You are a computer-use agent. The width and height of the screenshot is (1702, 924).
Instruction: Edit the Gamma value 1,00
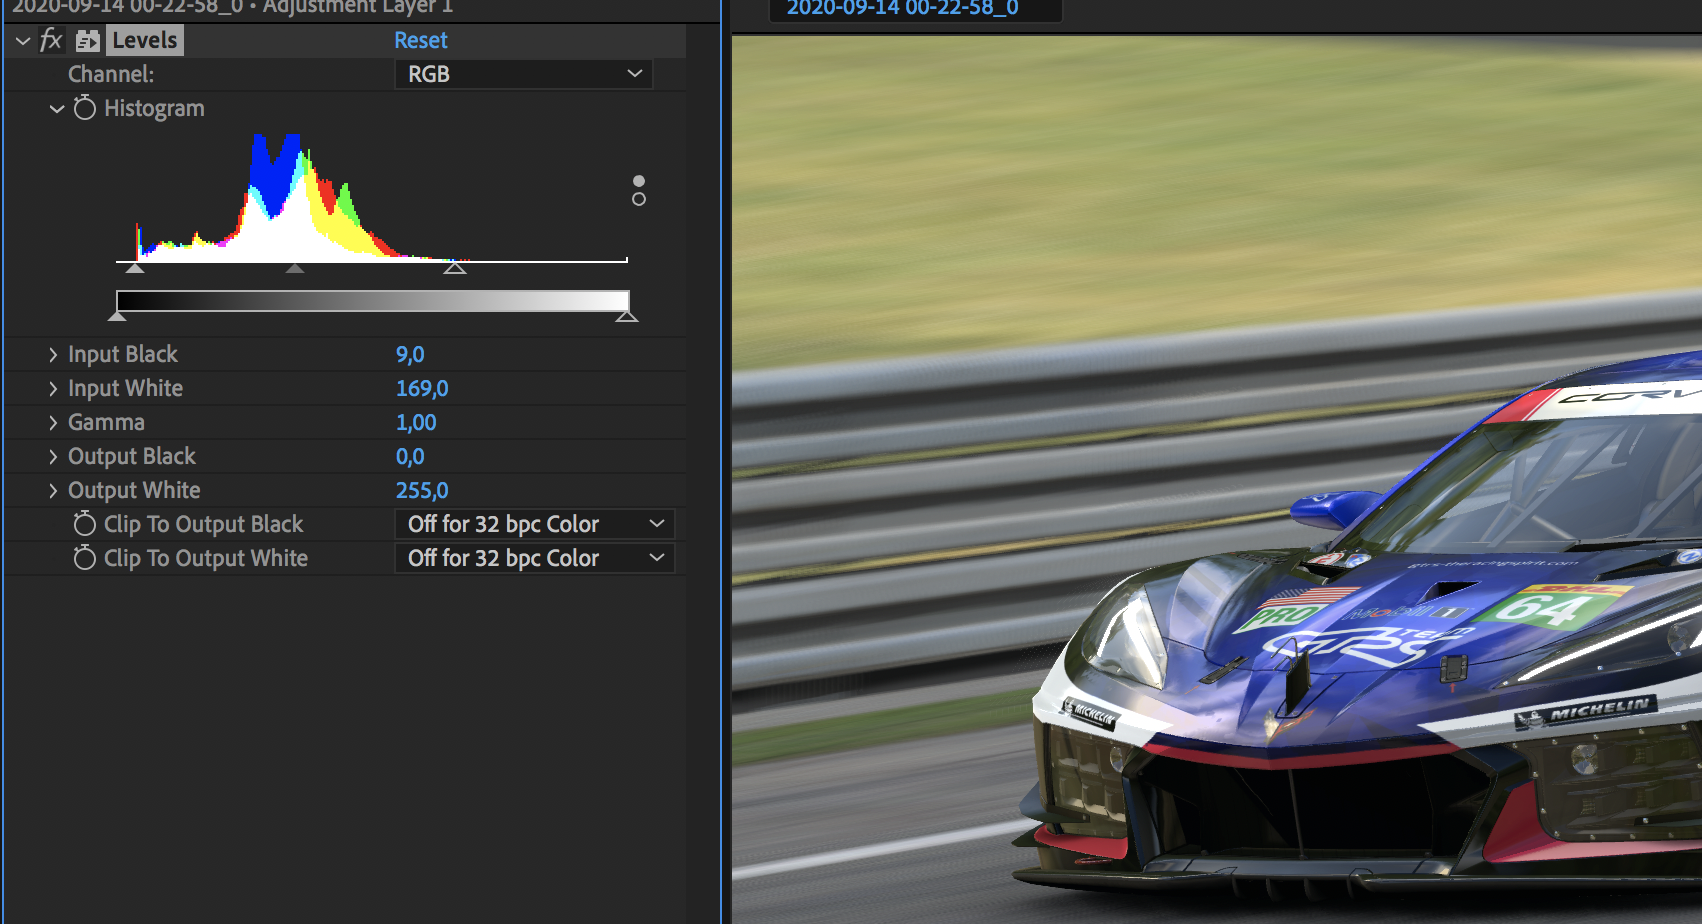coord(416,422)
